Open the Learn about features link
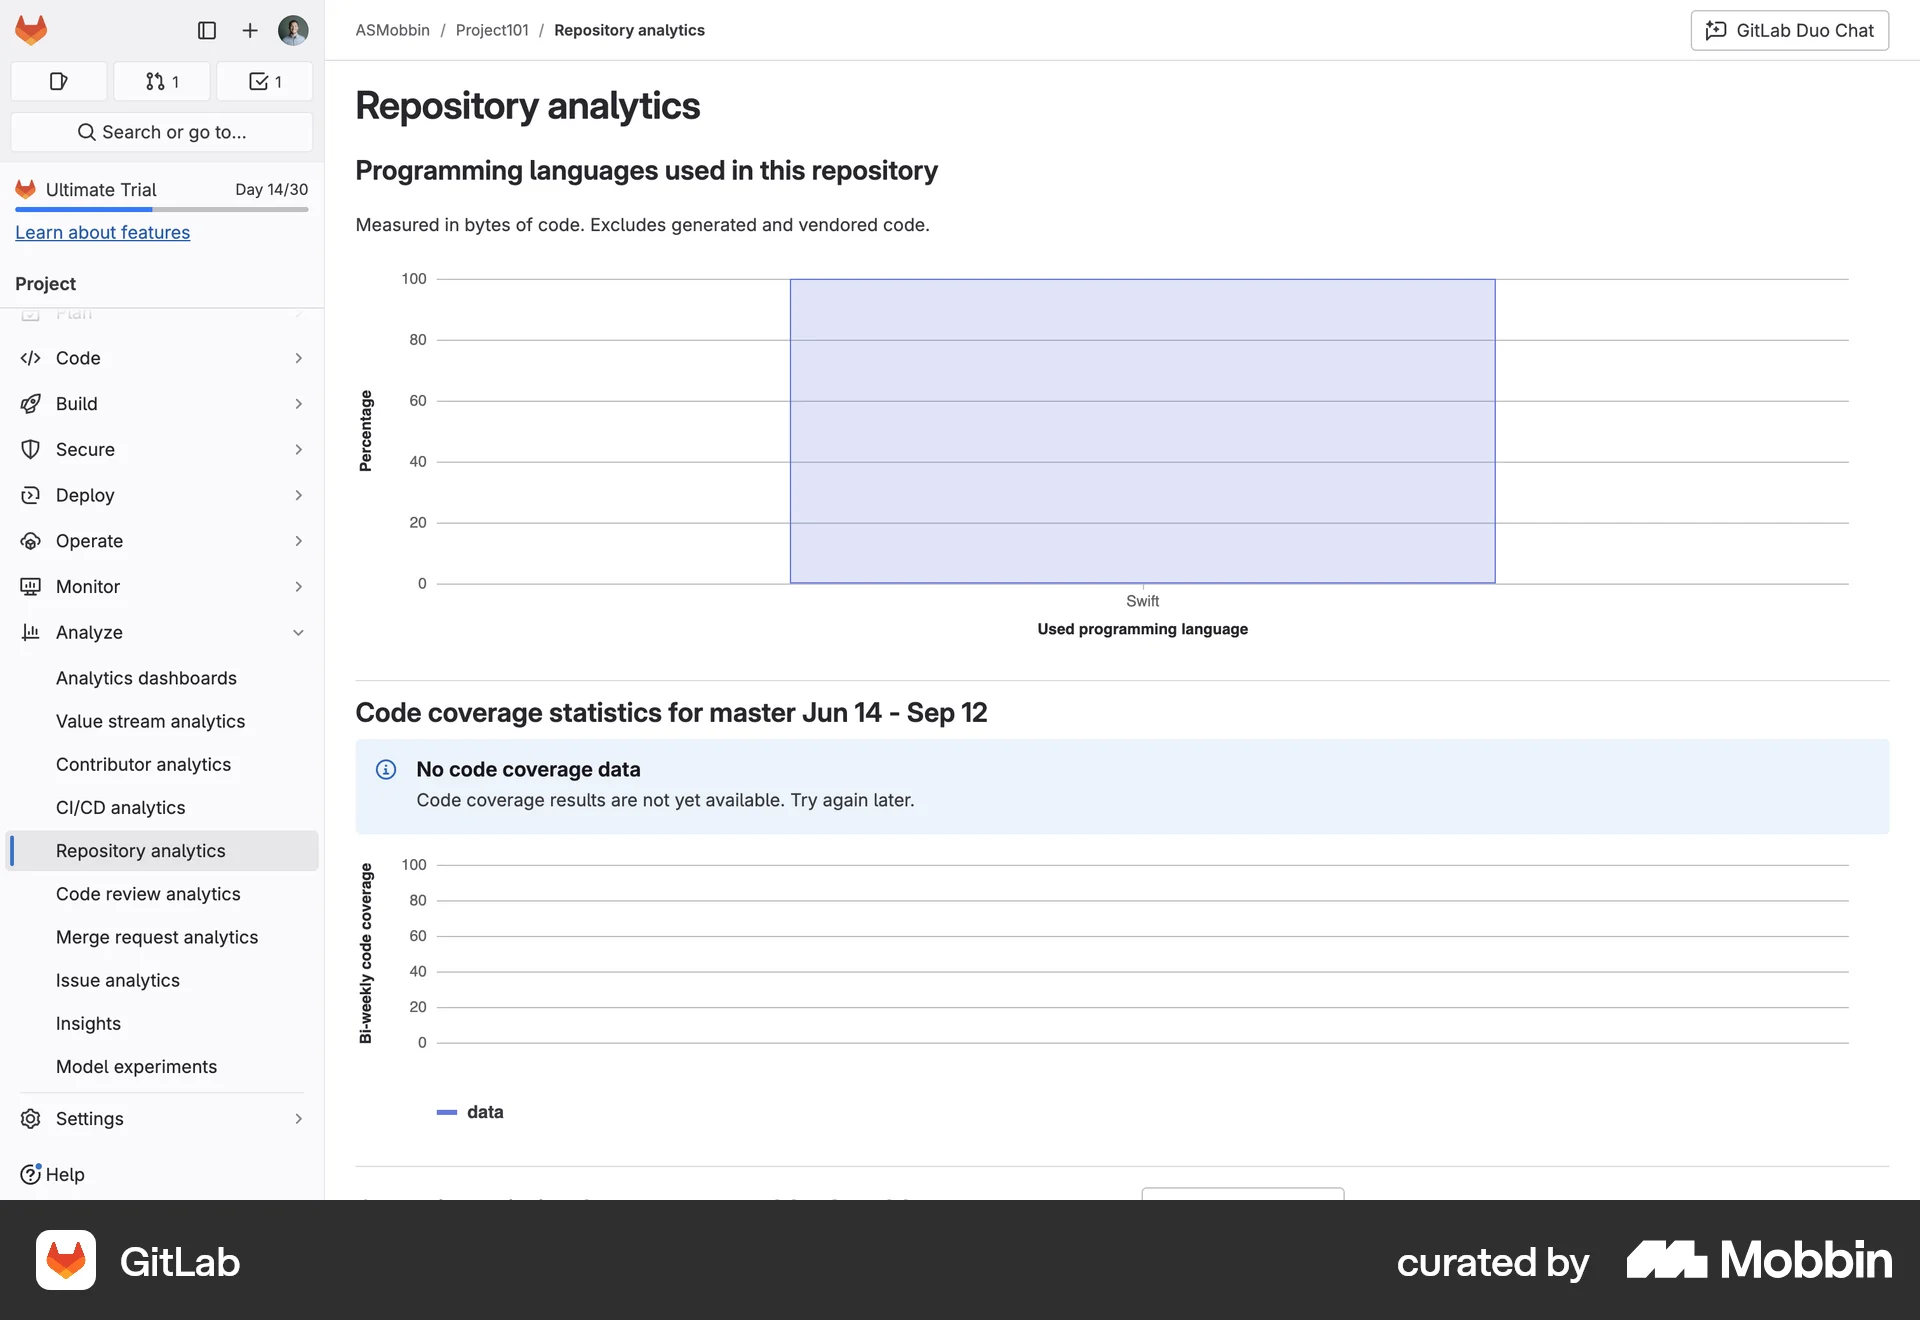This screenshot has height=1320, width=1920. (102, 232)
